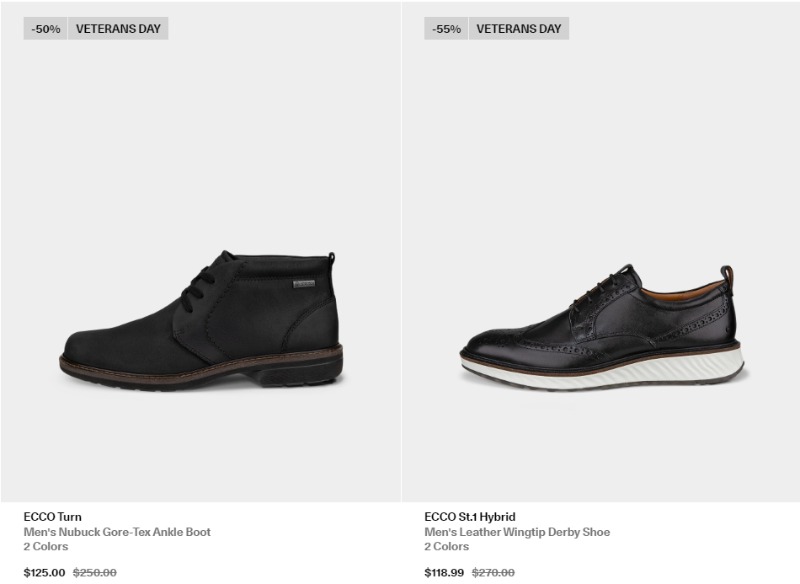Open the ECCO Turn black boot image
Image resolution: width=800 pixels, height=584 pixels.
(x=201, y=252)
